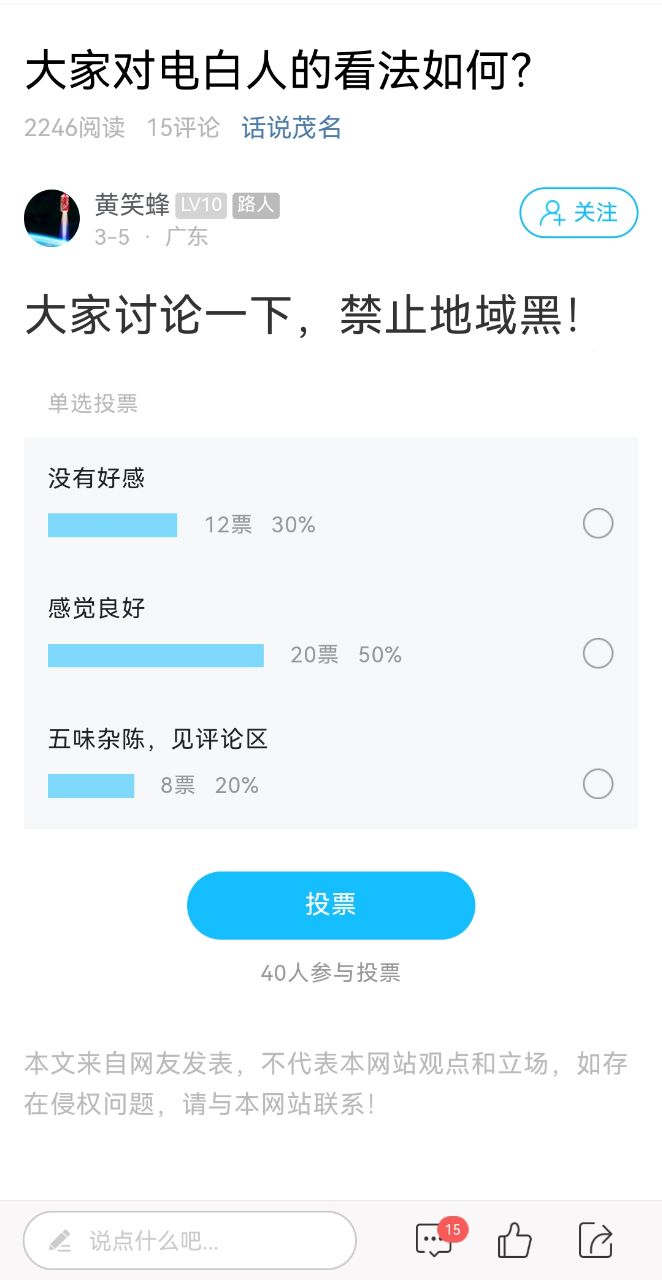Click the author name 黄笑蜂
Screen dimensions: 662x1280
132,205
